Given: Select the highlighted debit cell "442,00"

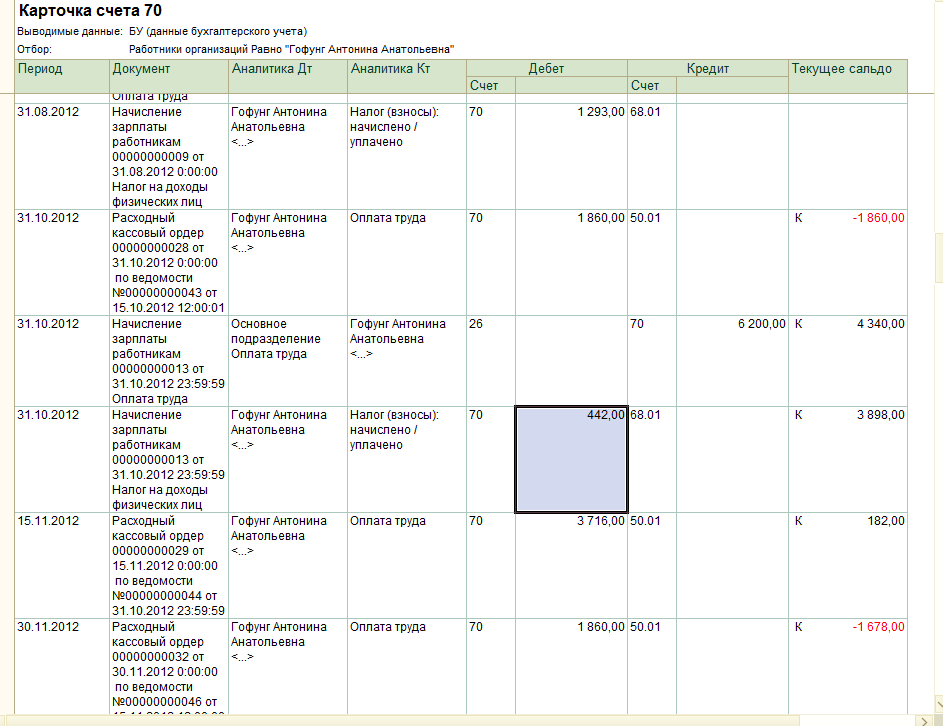Looking at the screenshot, I should click(571, 460).
